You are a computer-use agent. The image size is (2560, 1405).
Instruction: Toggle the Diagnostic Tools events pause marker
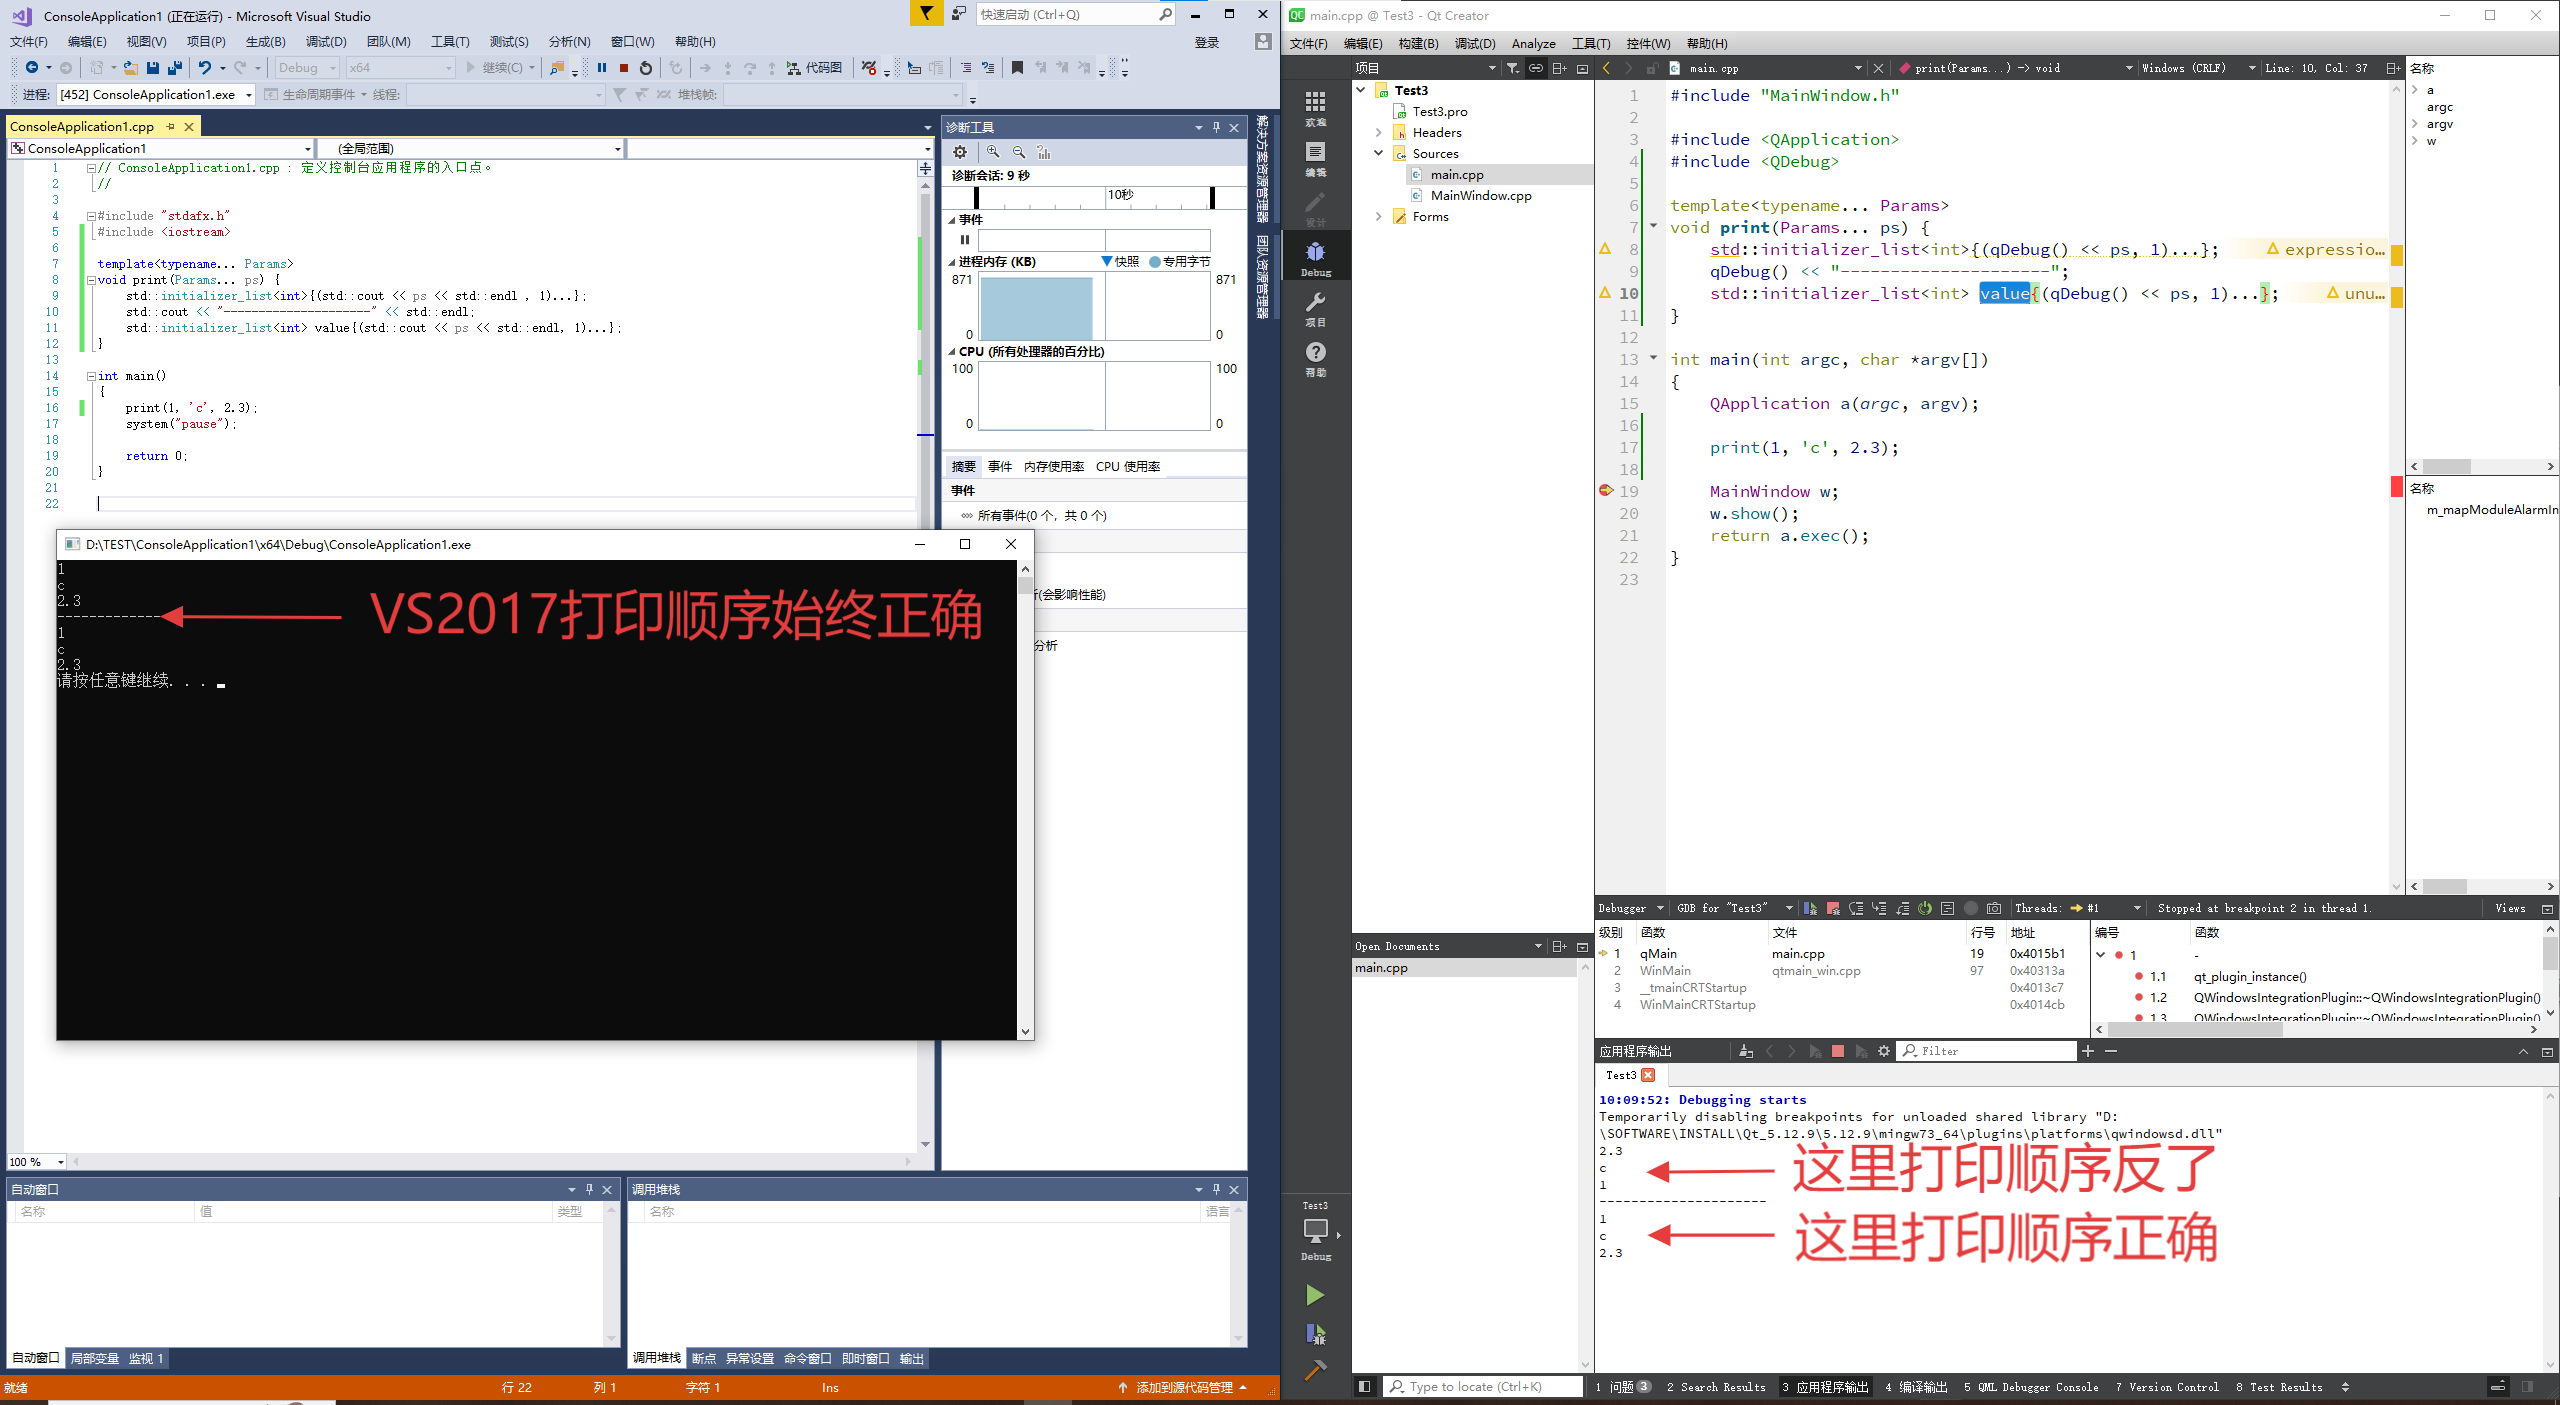coord(965,240)
